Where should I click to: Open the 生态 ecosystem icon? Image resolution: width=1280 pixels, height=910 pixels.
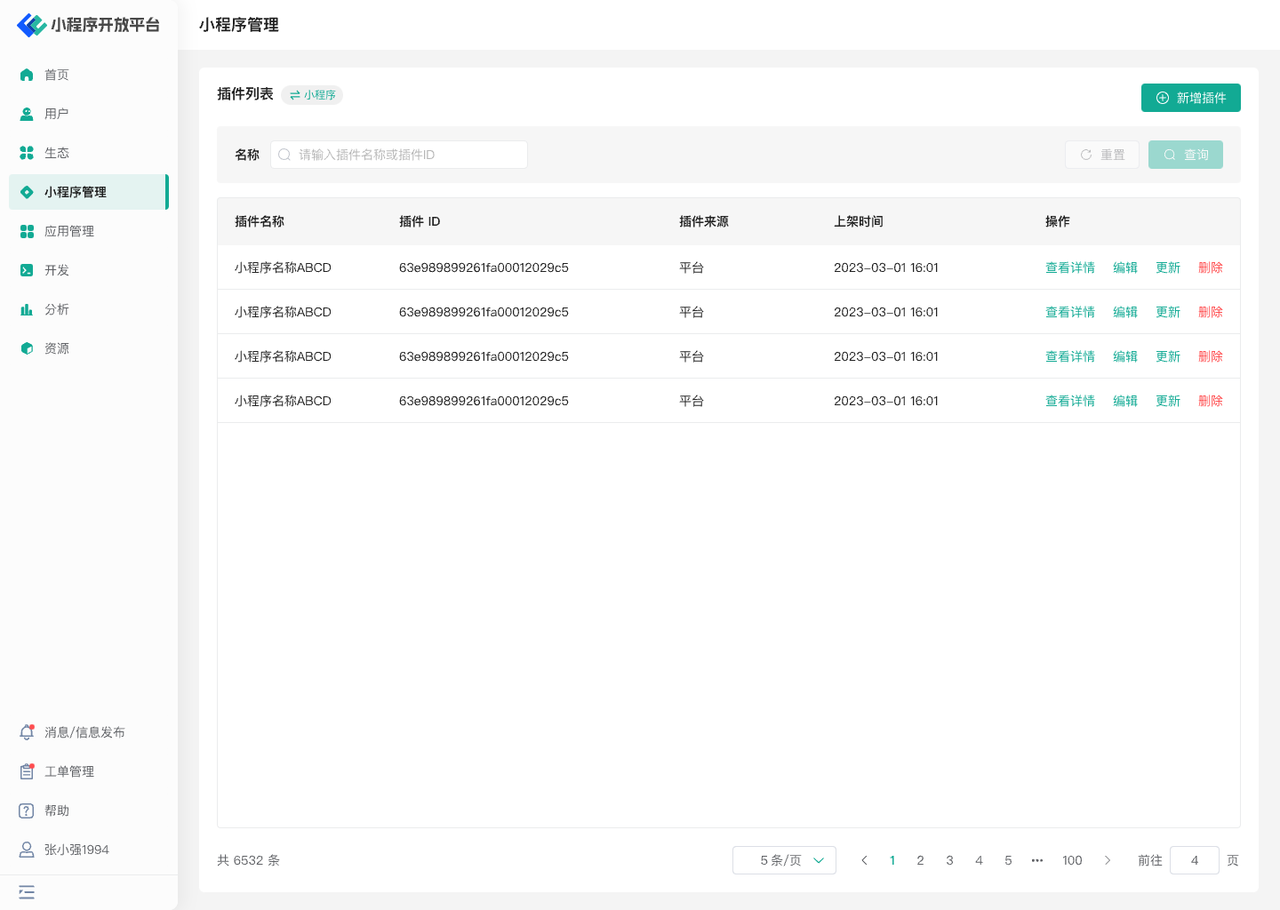click(x=27, y=153)
